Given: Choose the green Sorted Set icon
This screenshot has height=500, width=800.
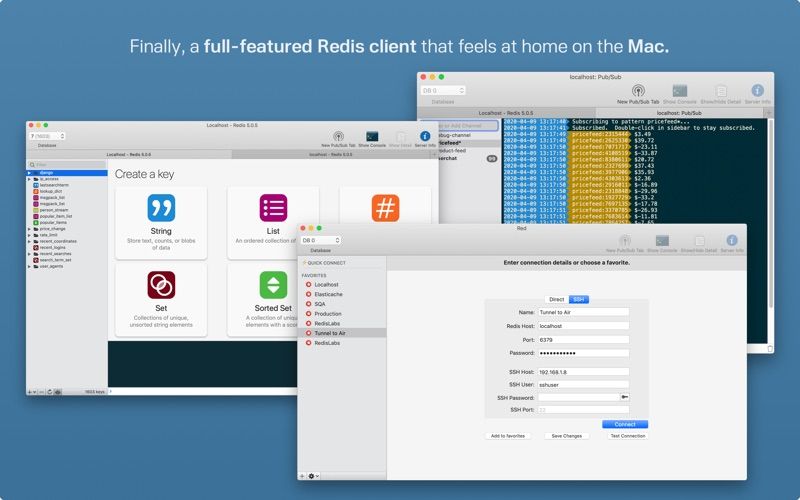Looking at the screenshot, I should [273, 285].
